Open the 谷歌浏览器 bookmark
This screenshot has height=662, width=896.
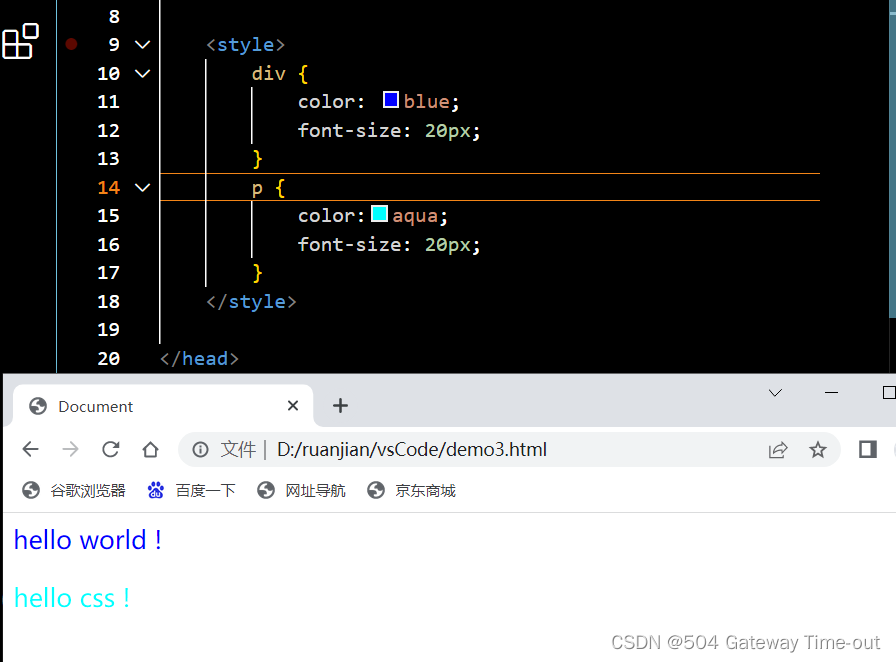(74, 490)
